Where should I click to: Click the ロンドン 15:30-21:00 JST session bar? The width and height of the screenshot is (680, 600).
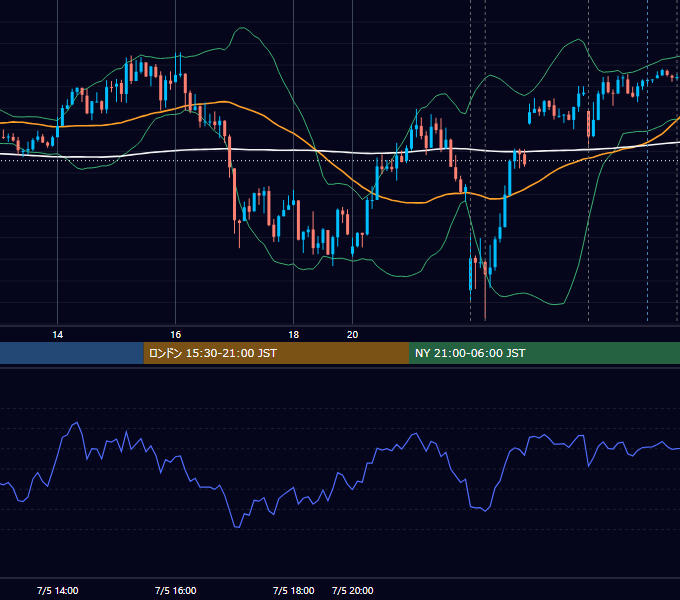coord(276,353)
